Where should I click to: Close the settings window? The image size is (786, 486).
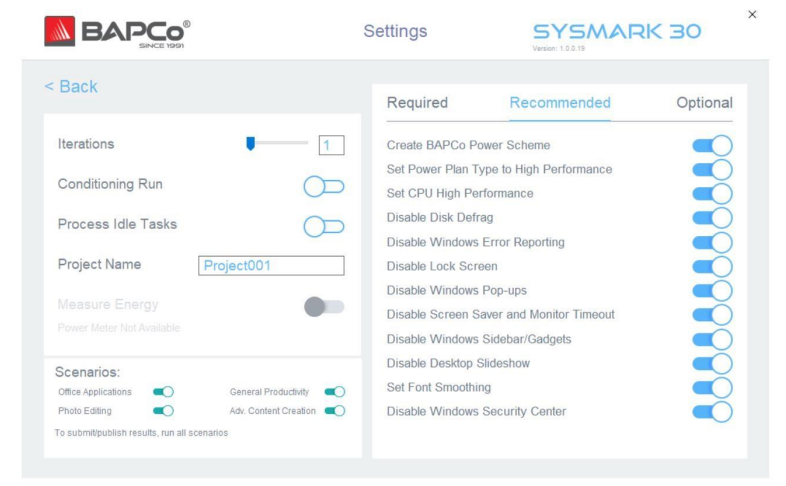(x=752, y=13)
